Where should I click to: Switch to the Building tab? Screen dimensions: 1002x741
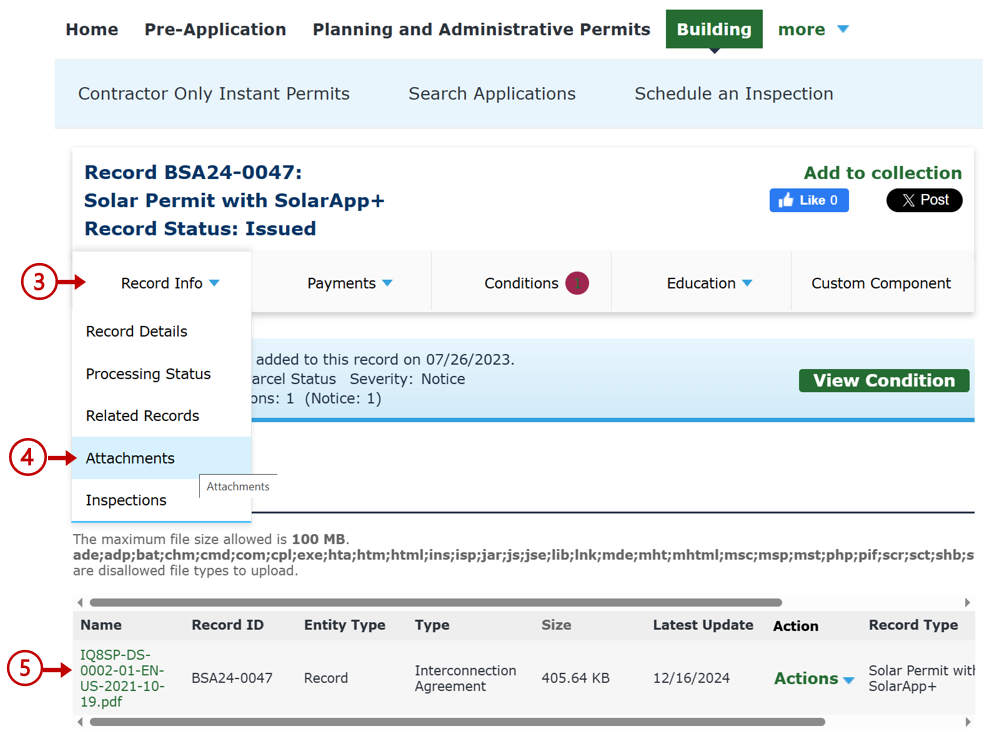point(713,30)
